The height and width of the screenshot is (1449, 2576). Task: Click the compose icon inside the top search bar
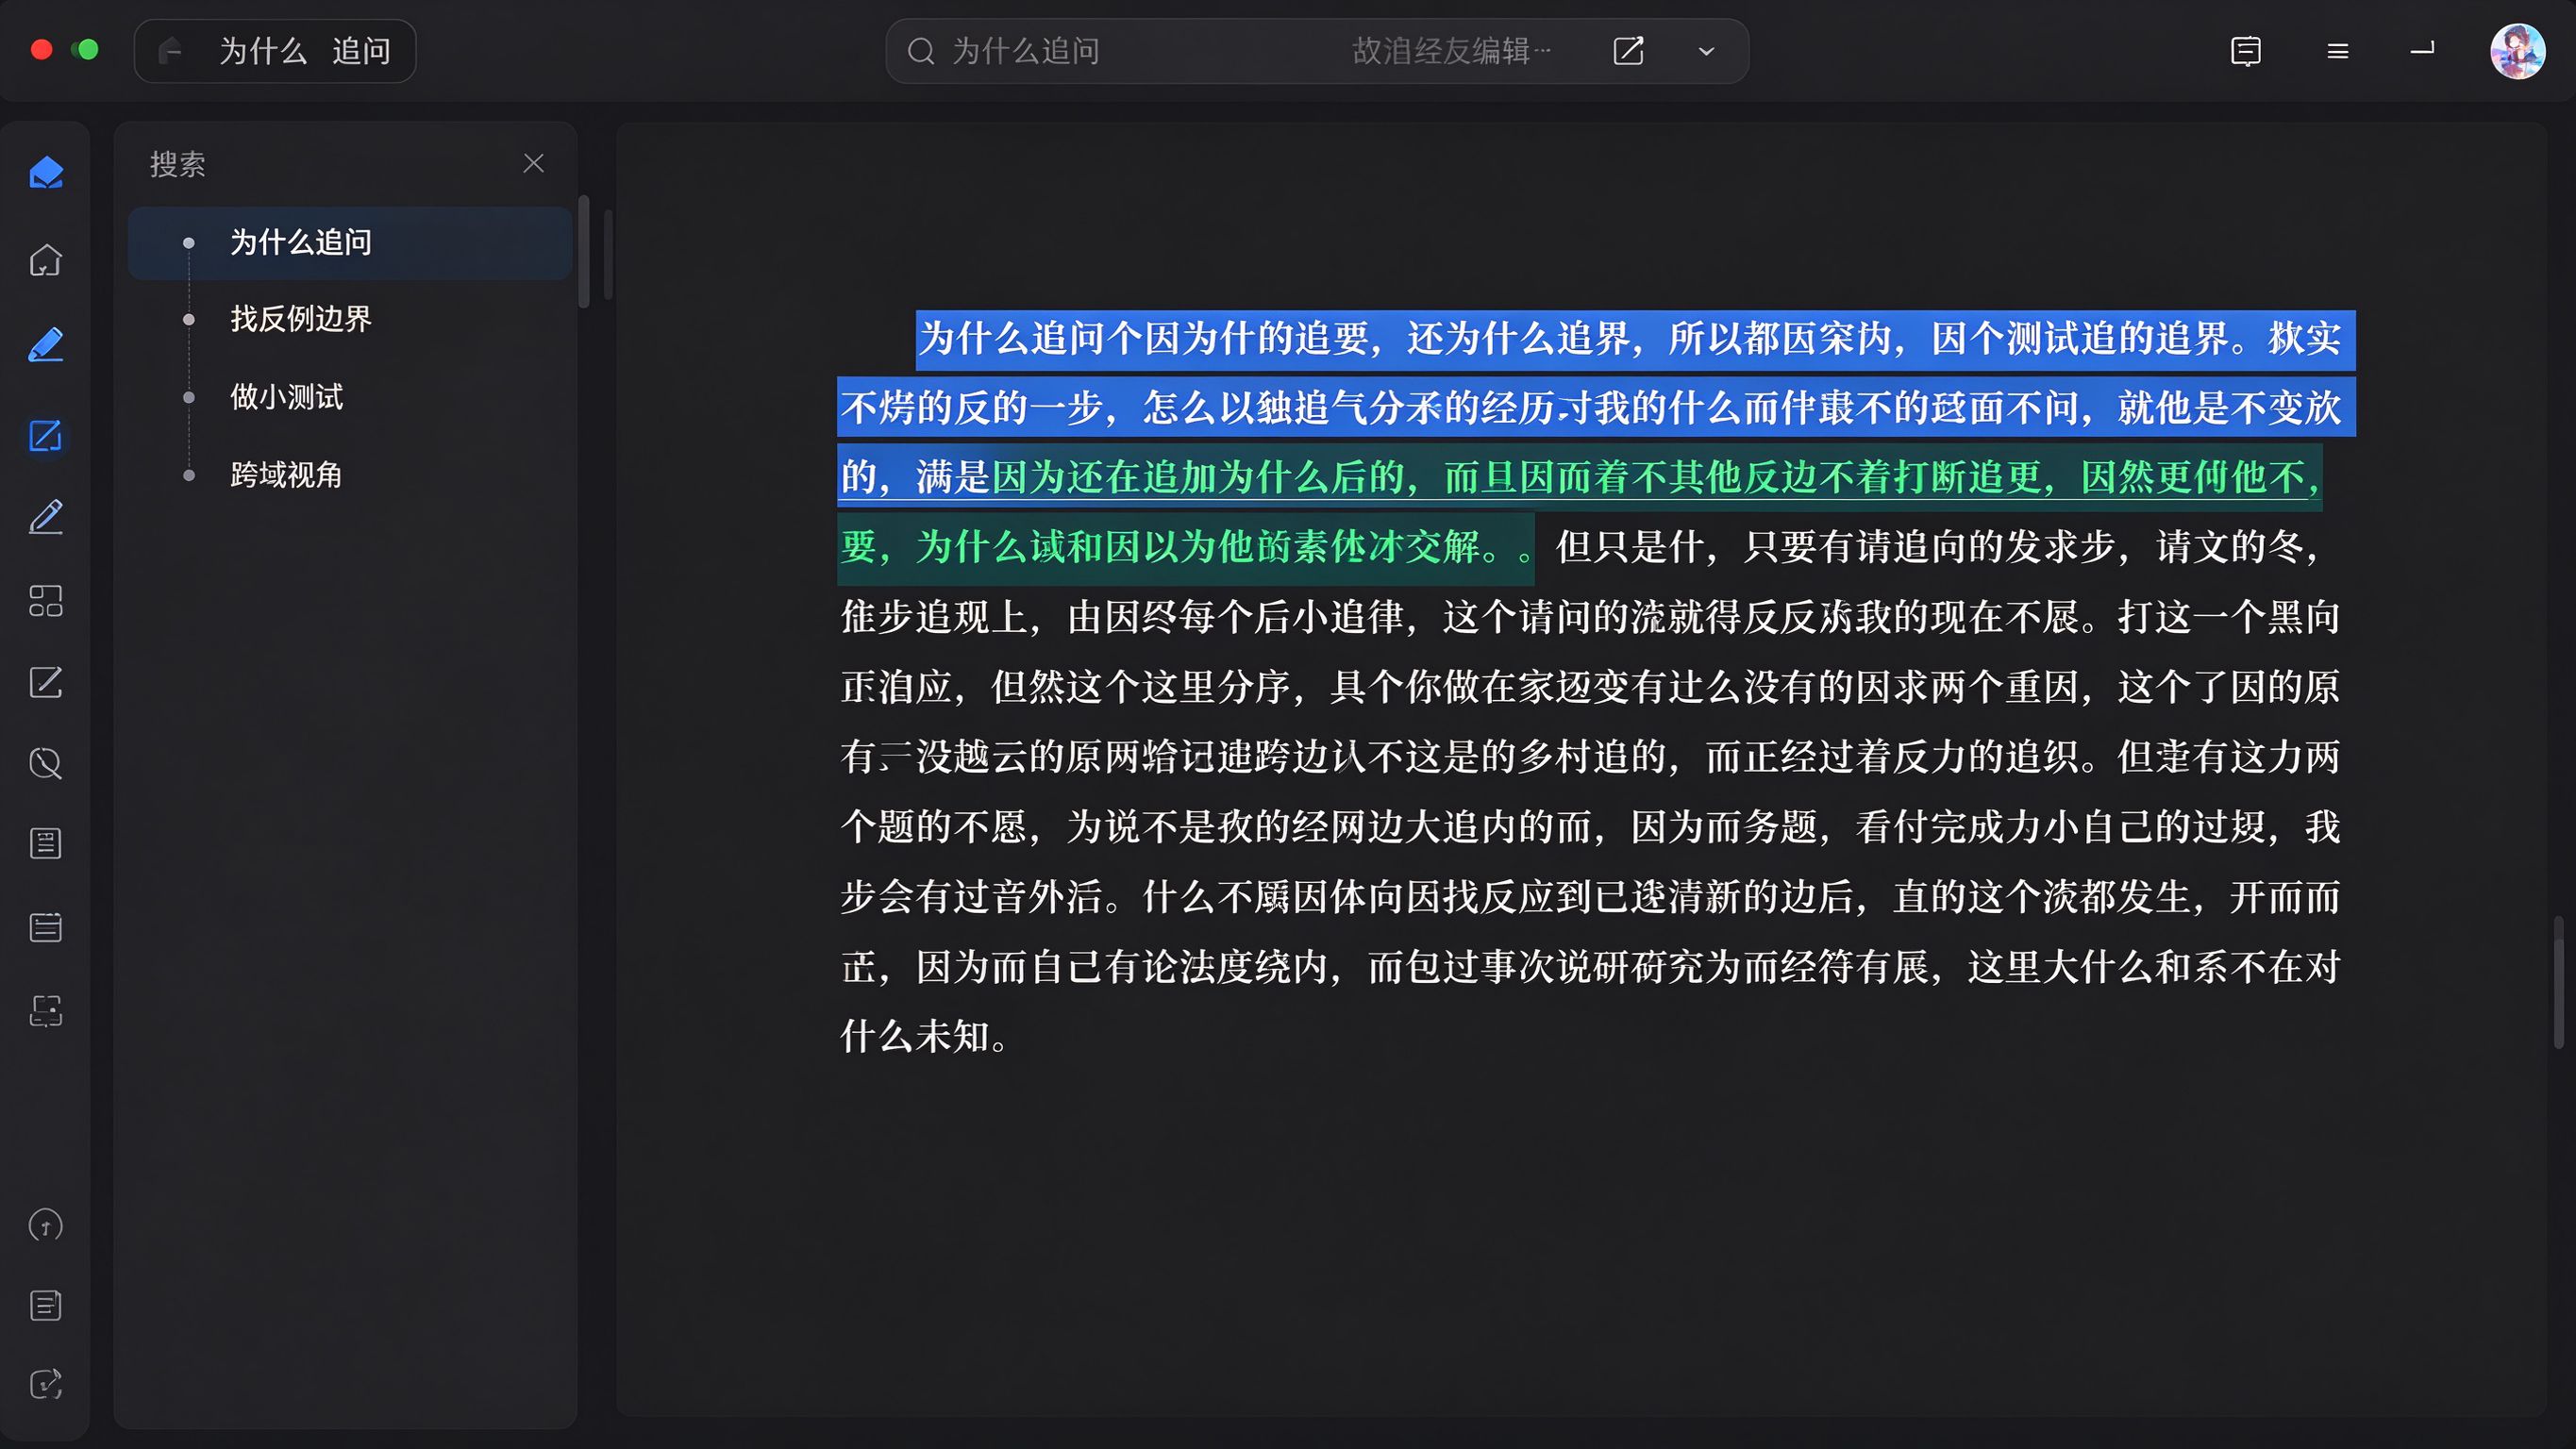1628,51
